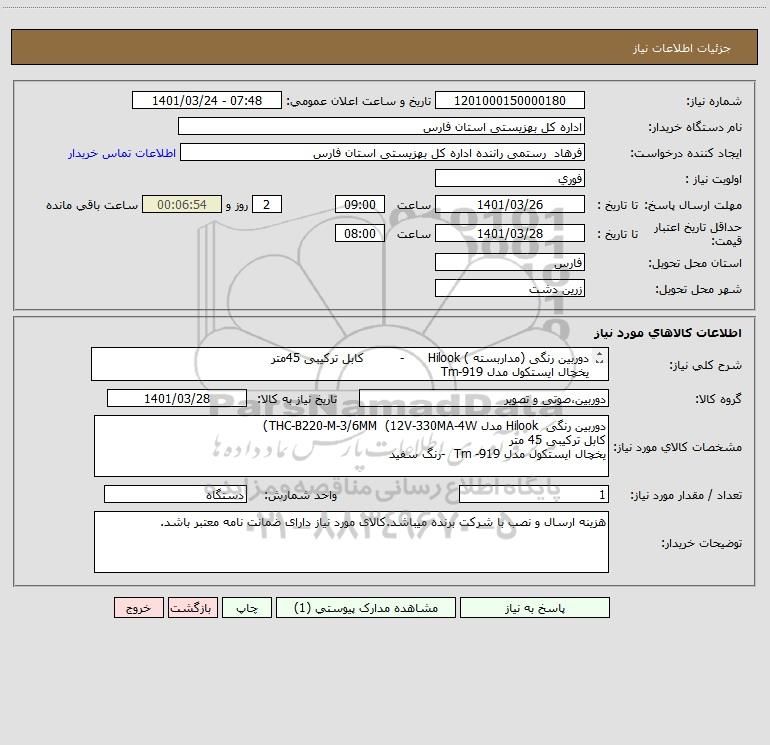The width and height of the screenshot is (770, 745).
Task: Click the 'بازگشت' back button
Action: (x=192, y=608)
